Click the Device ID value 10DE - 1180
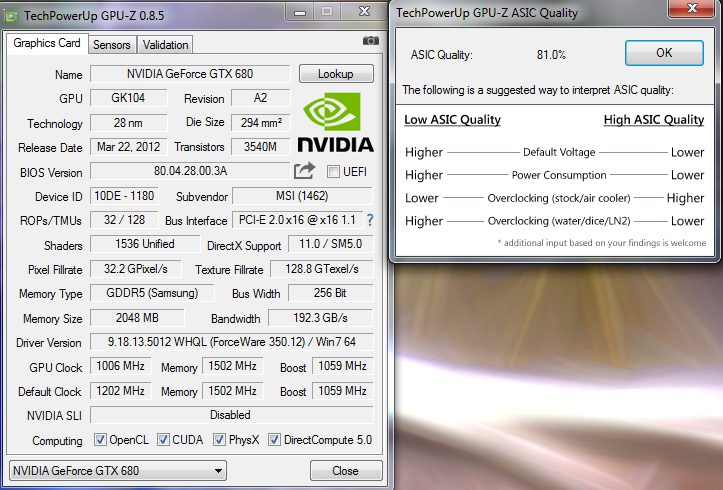723x490 pixels. click(x=124, y=196)
